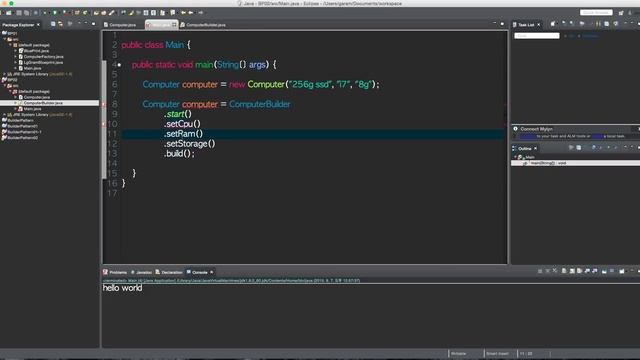Expand BluePrint.java tree node
The image size is (640, 360).
coord(16,51)
